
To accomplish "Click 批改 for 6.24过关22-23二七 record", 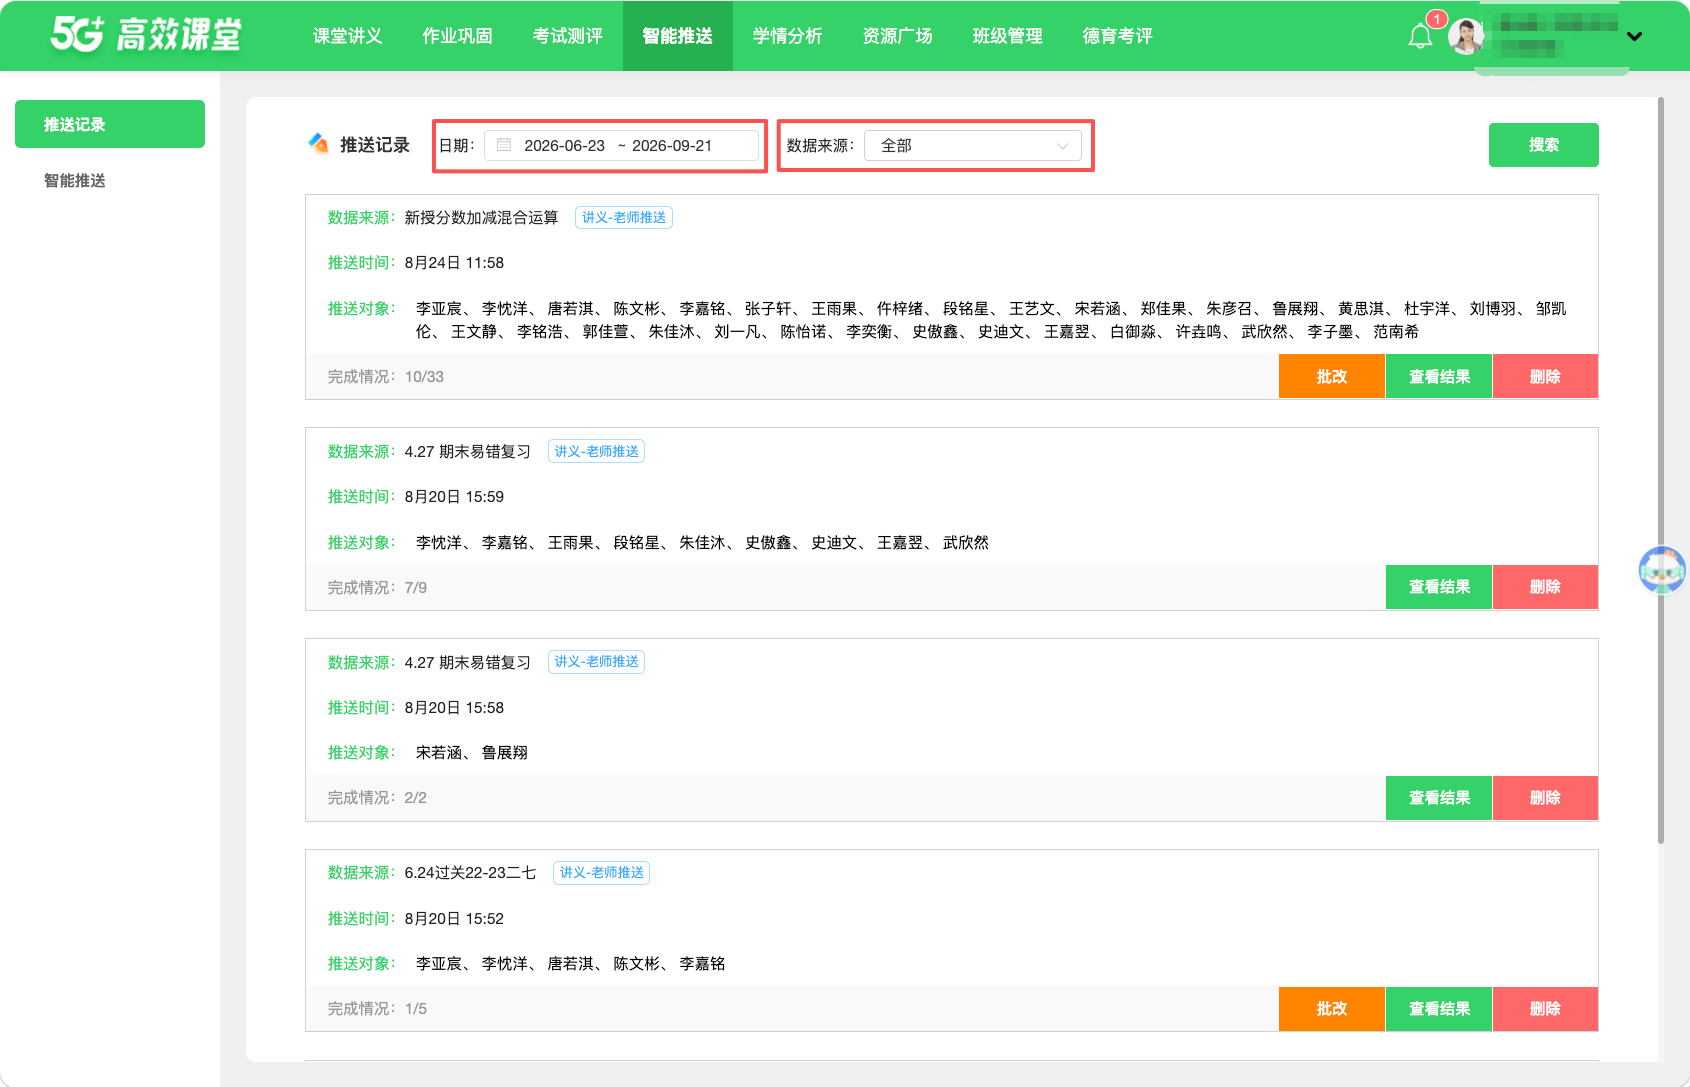I will point(1332,1008).
